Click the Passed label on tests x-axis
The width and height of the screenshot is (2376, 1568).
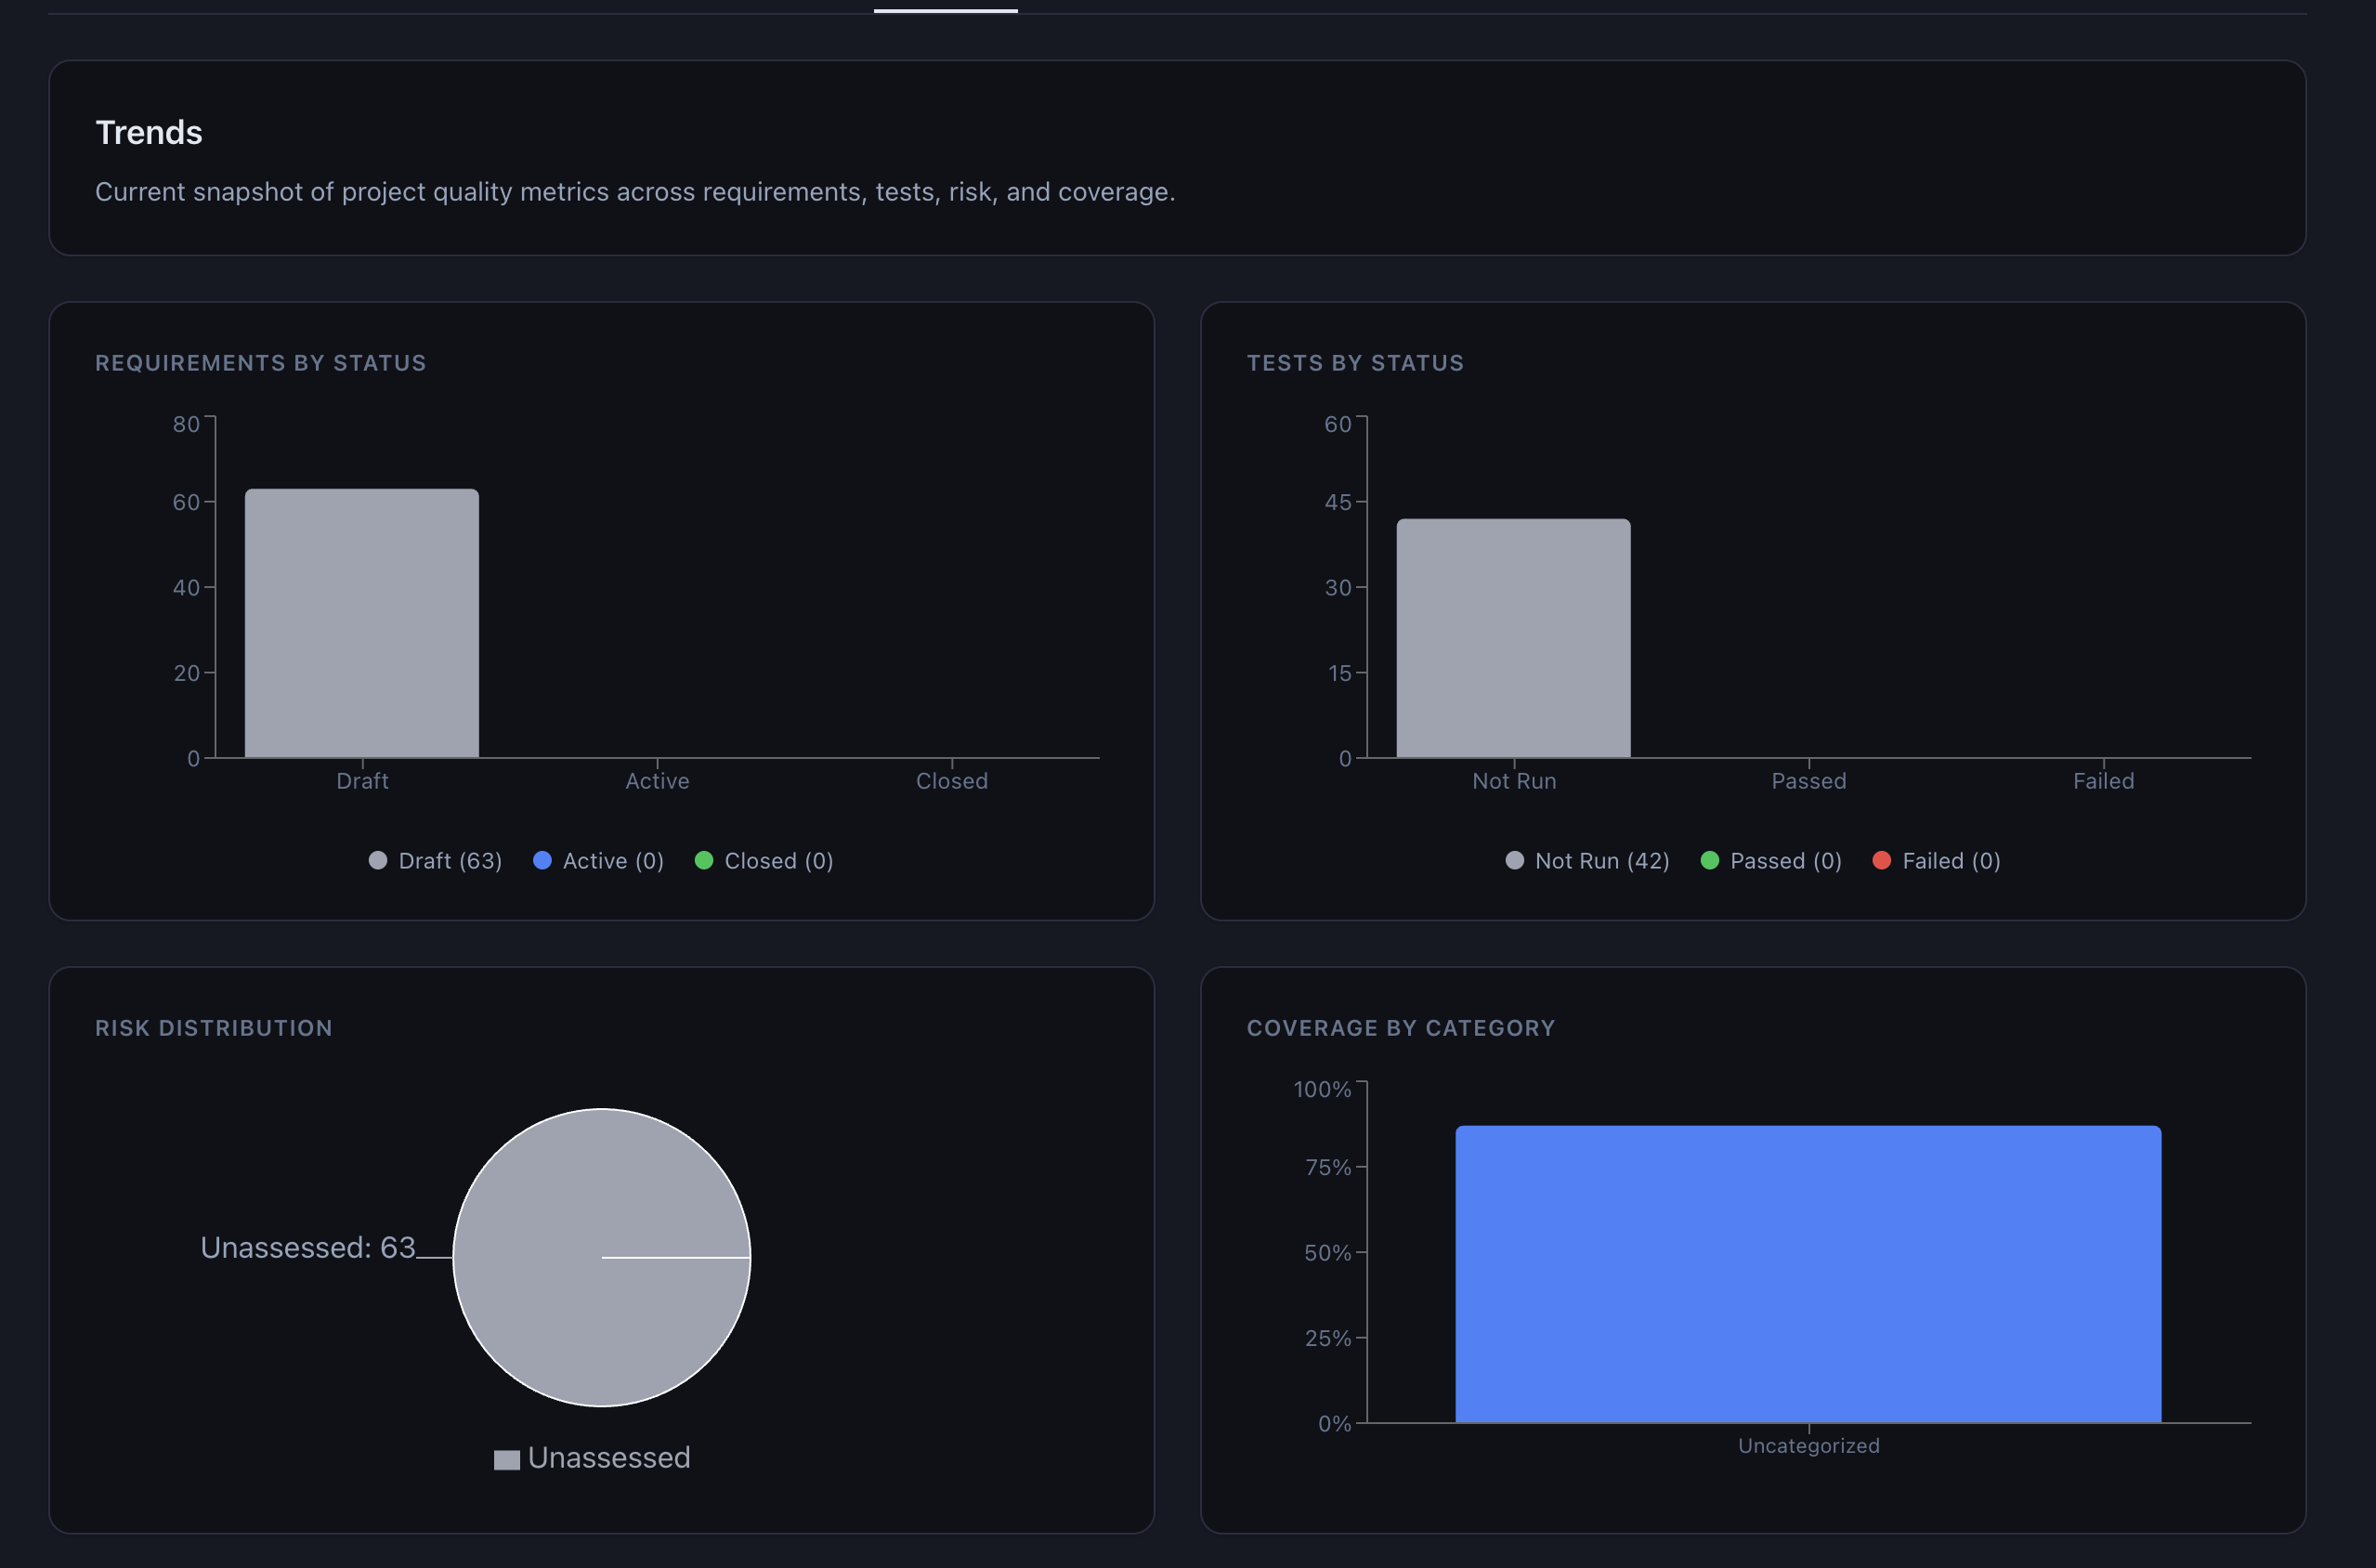[x=1809, y=781]
